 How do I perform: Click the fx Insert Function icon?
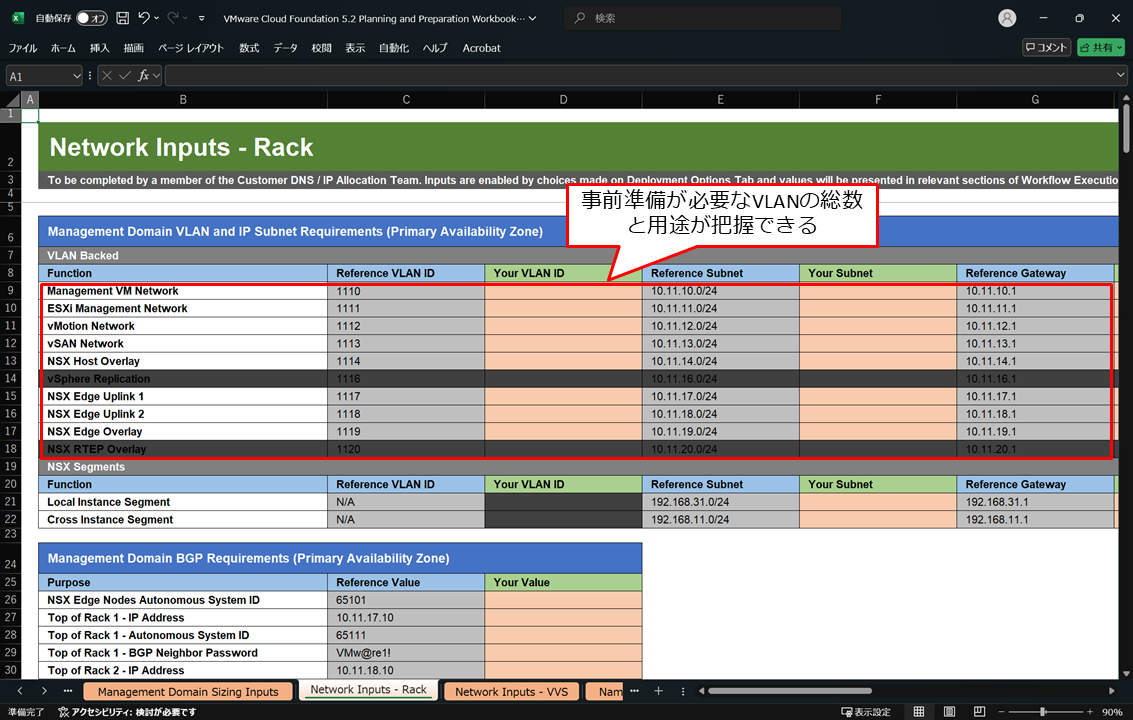(x=144, y=75)
